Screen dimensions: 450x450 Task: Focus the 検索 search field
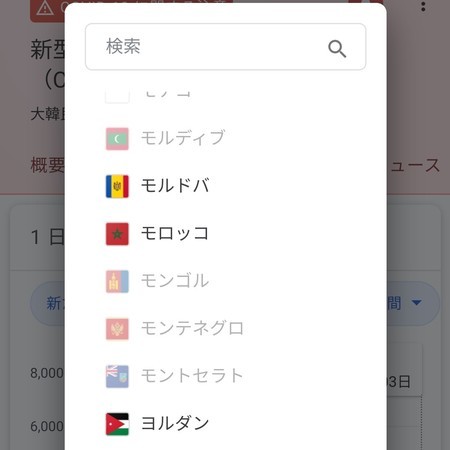coord(226,47)
